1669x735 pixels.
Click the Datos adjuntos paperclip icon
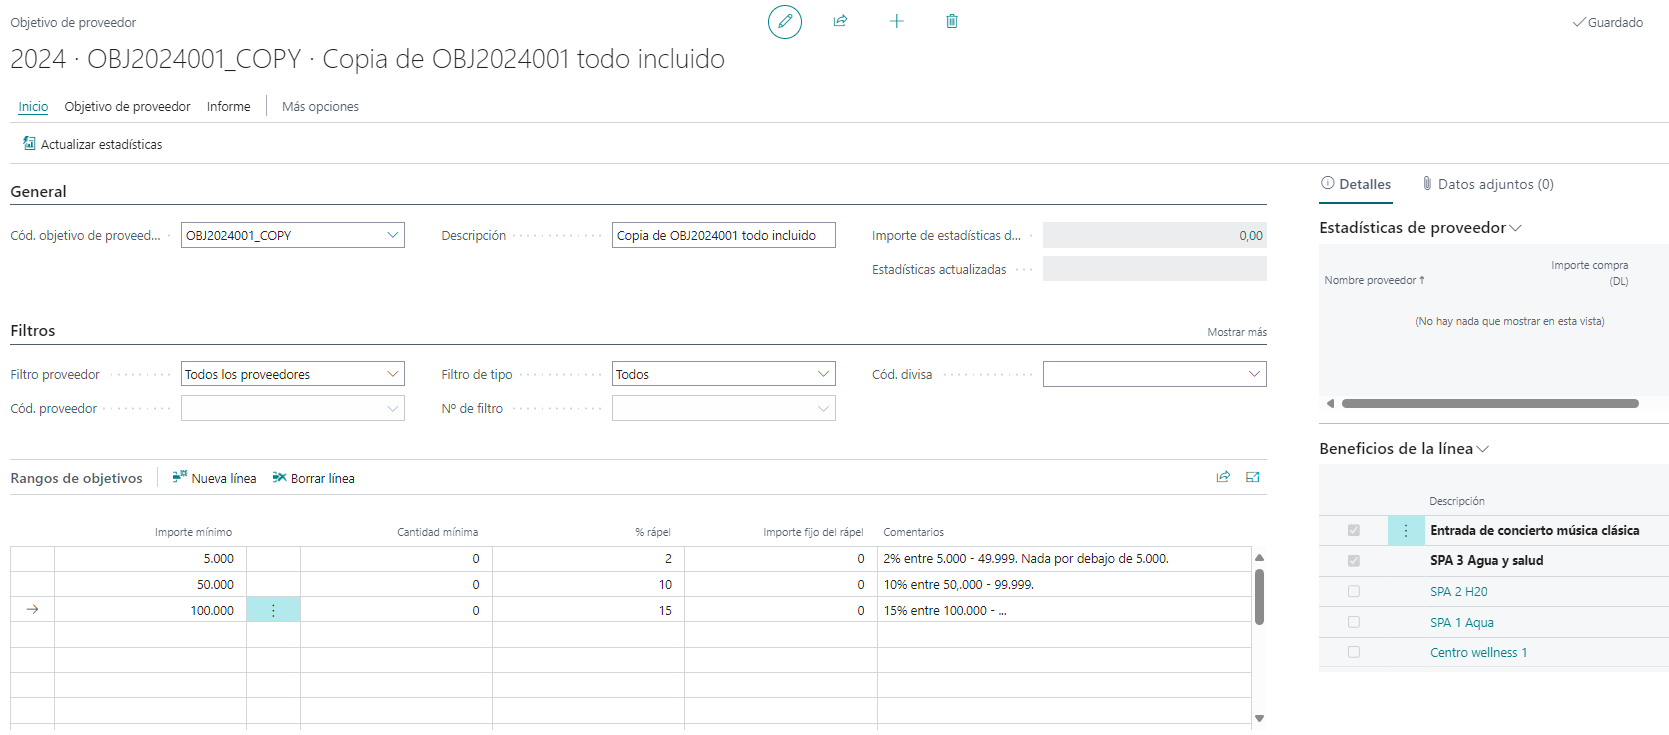(x=1427, y=184)
